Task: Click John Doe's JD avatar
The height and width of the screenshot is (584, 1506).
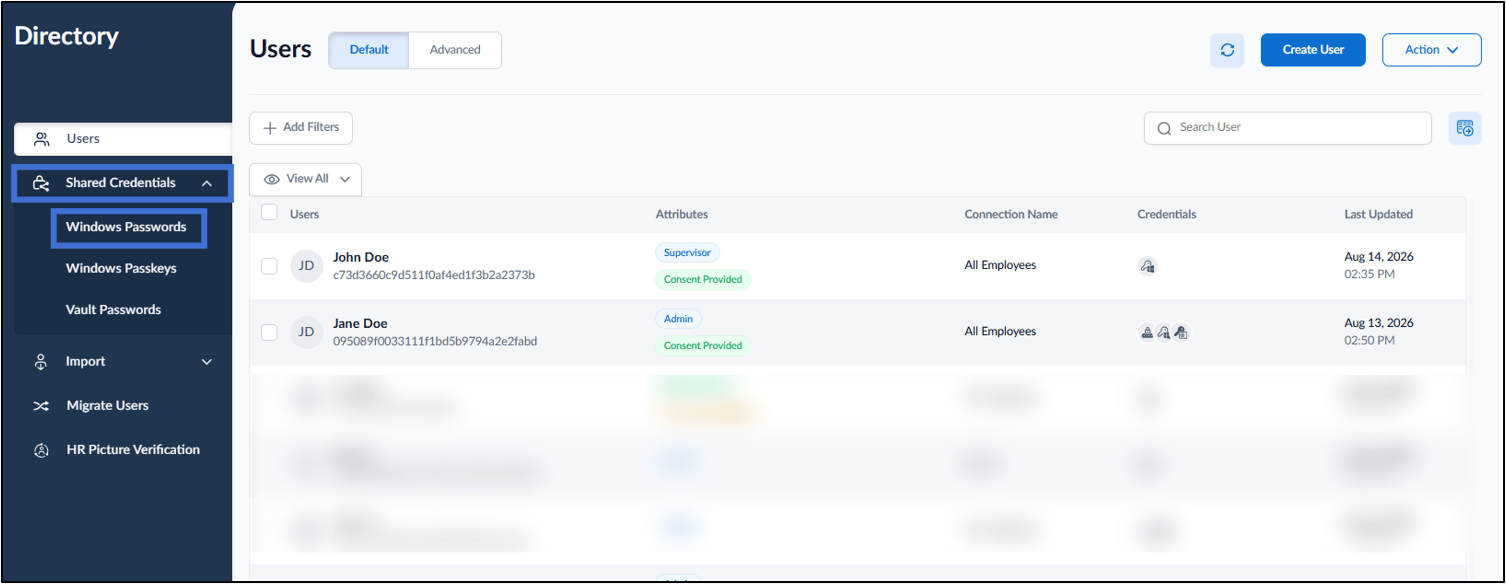Action: click(x=307, y=266)
